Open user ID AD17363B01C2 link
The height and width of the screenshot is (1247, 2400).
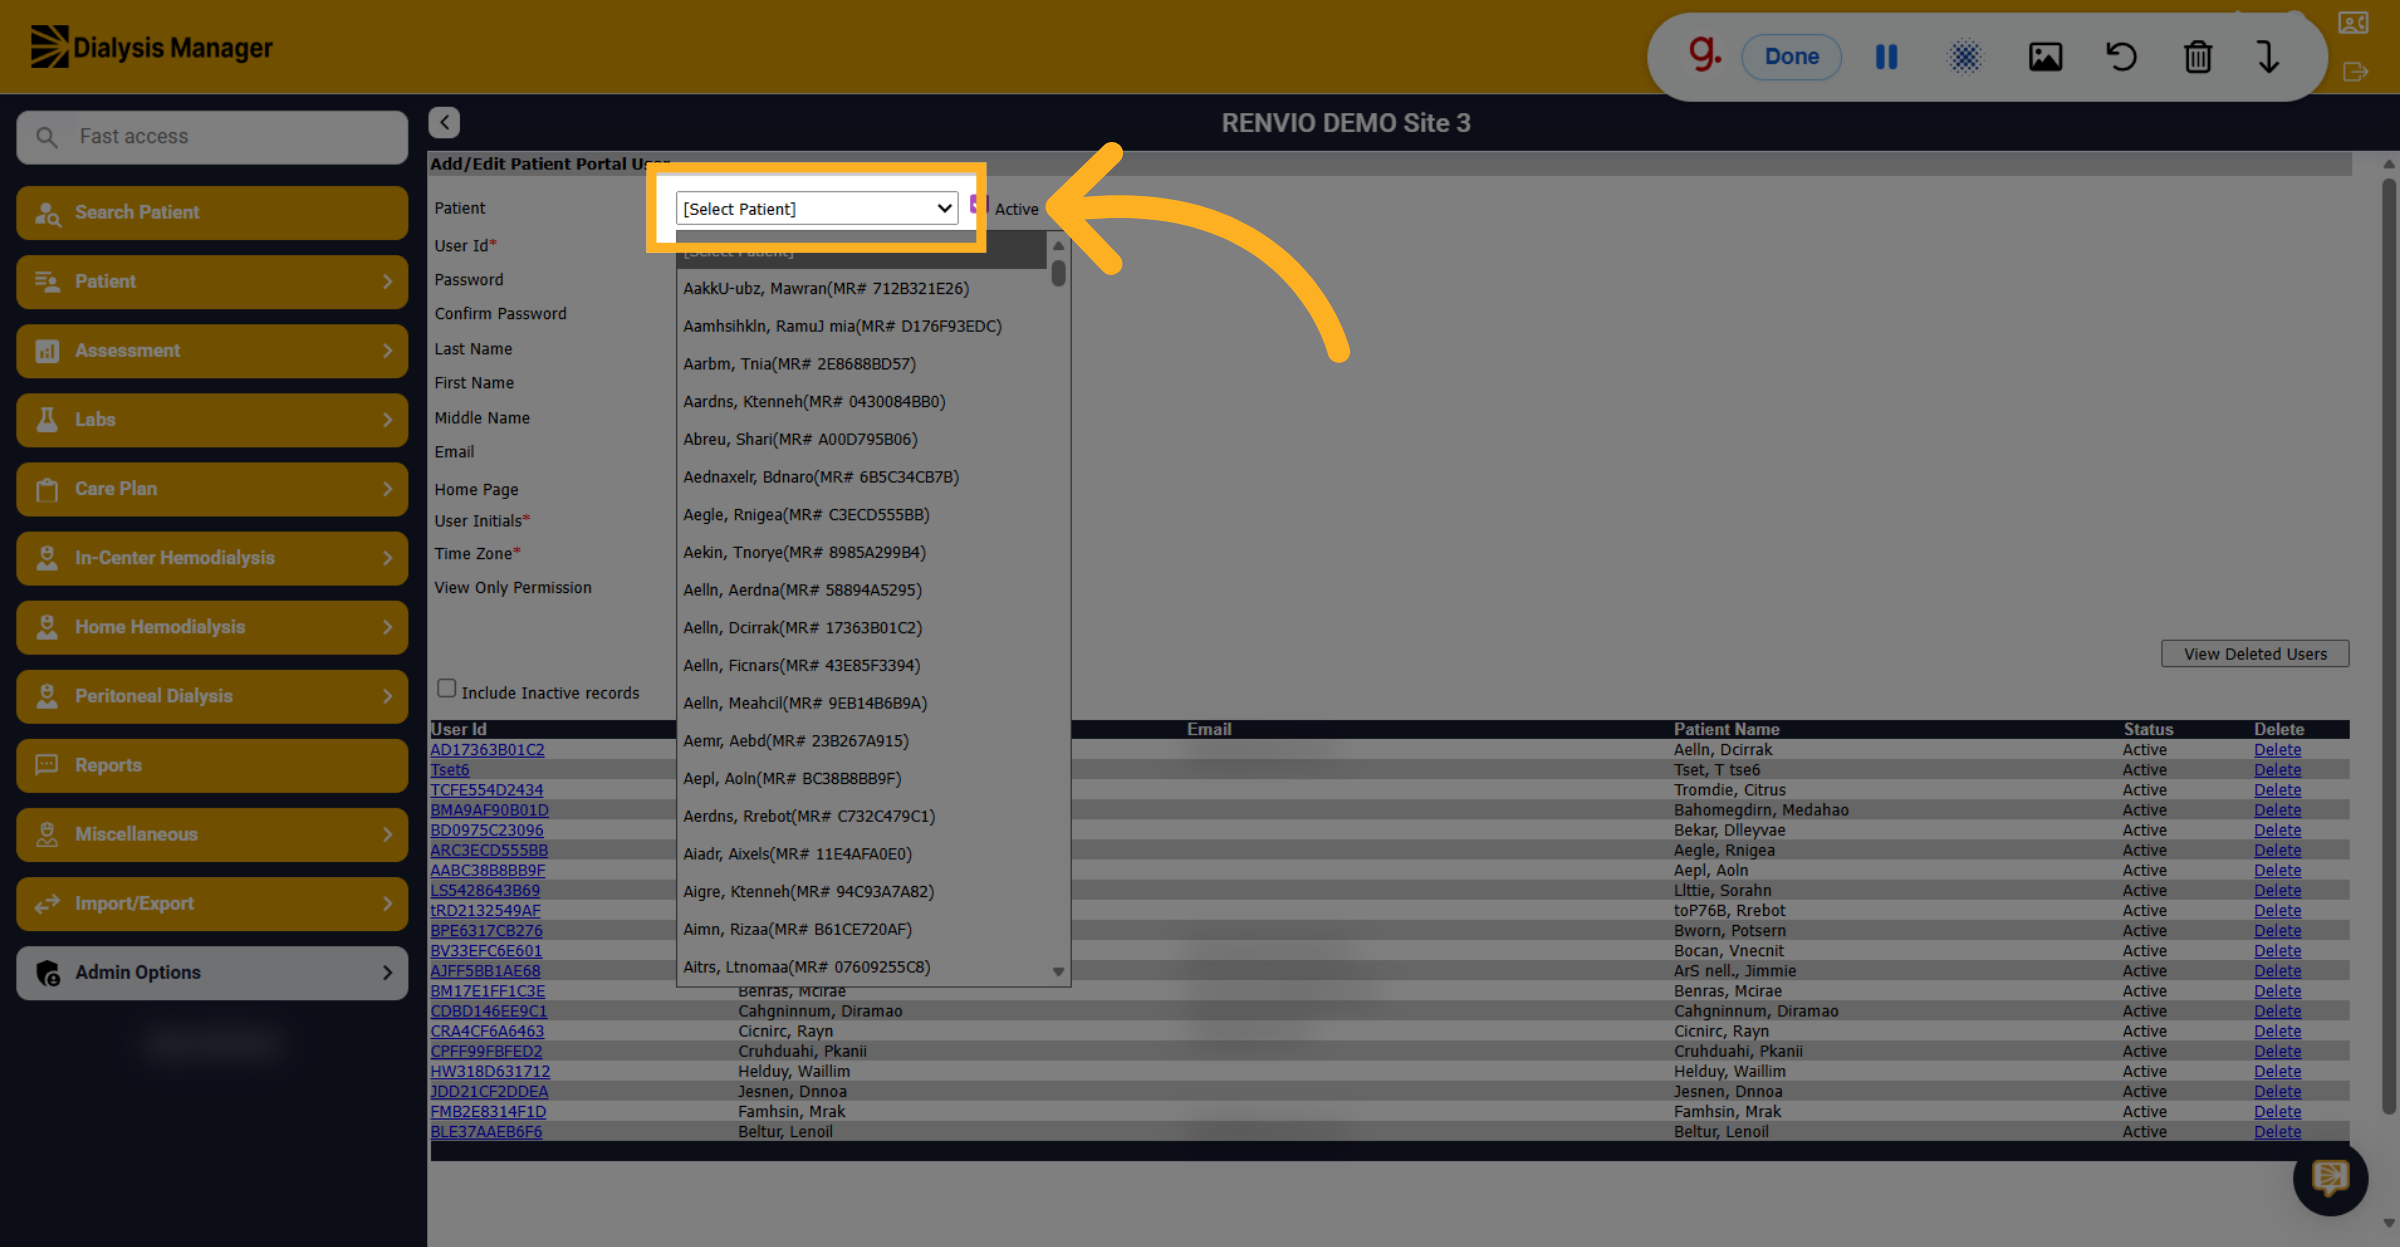[x=487, y=749]
